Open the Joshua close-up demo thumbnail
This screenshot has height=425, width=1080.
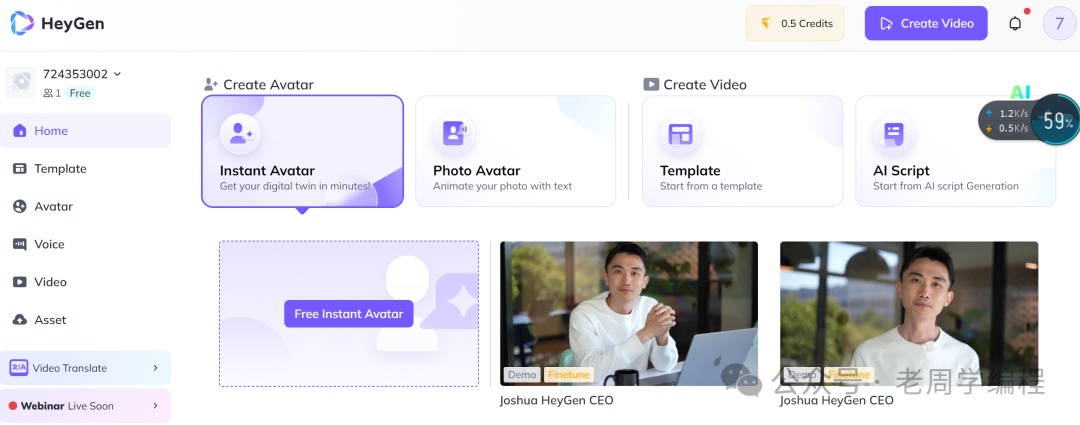point(909,313)
